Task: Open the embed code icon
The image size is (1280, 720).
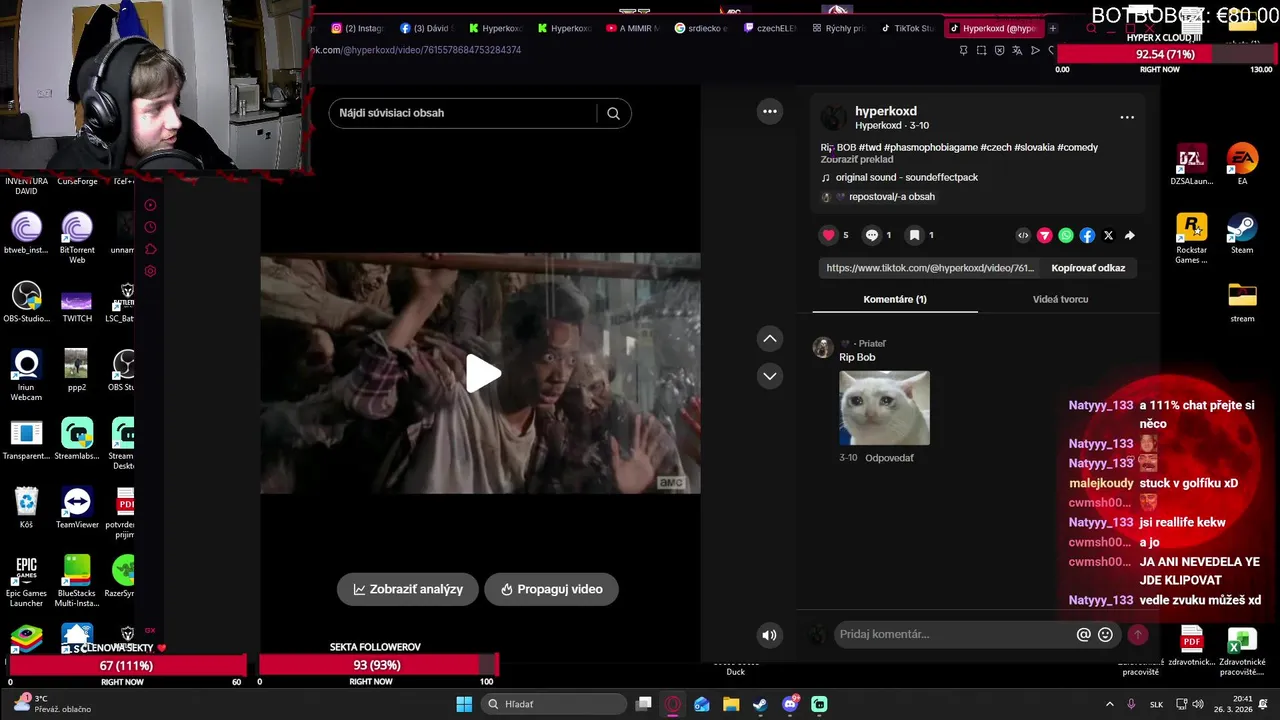Action: [1023, 236]
